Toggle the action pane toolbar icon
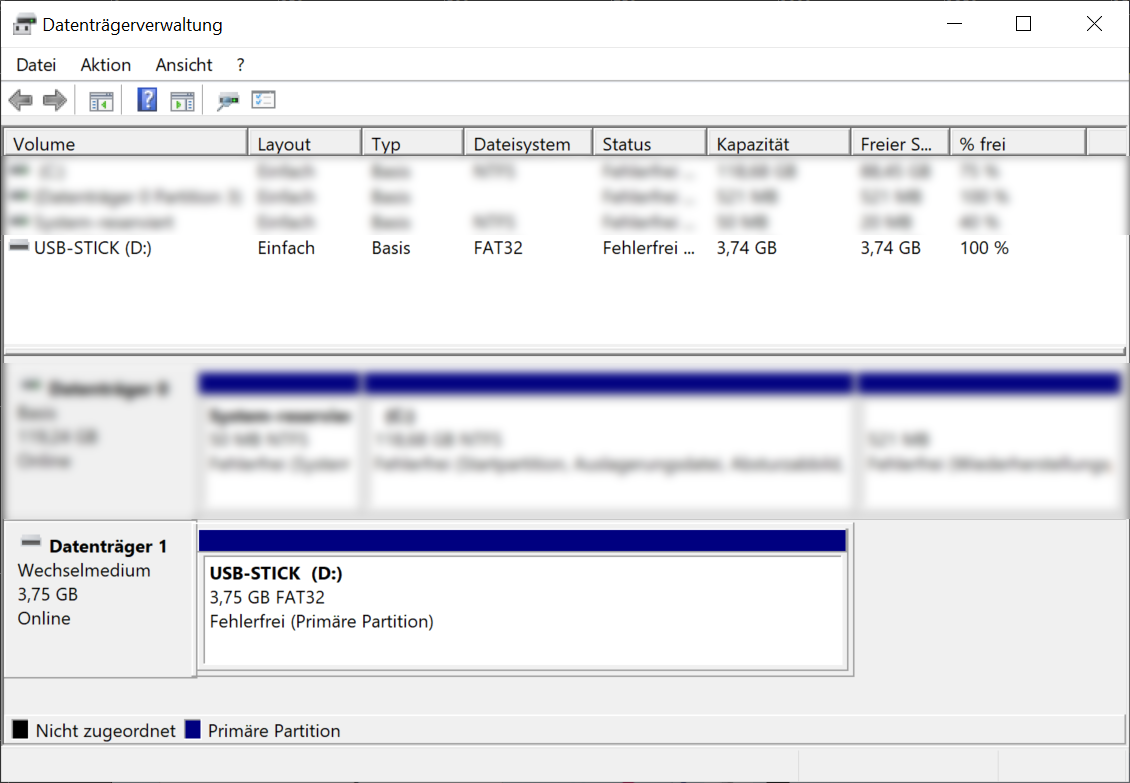 click(181, 99)
